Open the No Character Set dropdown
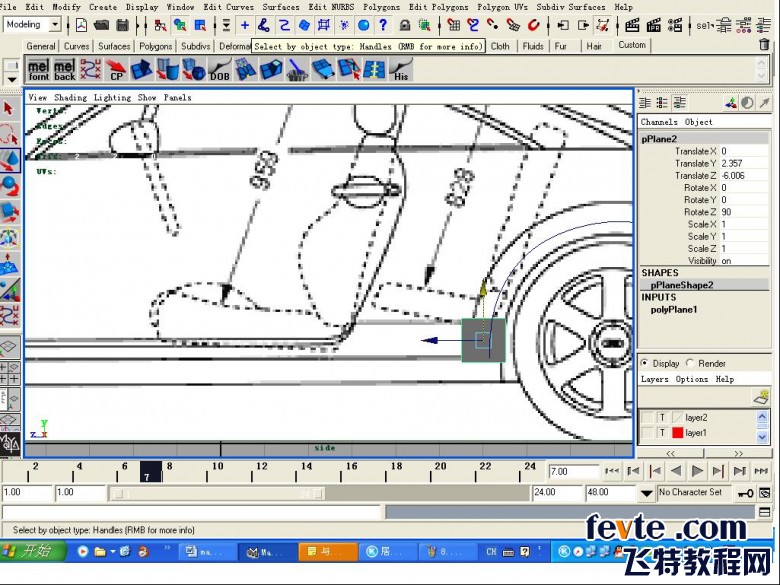Image resolution: width=780 pixels, height=585 pixels. point(694,492)
